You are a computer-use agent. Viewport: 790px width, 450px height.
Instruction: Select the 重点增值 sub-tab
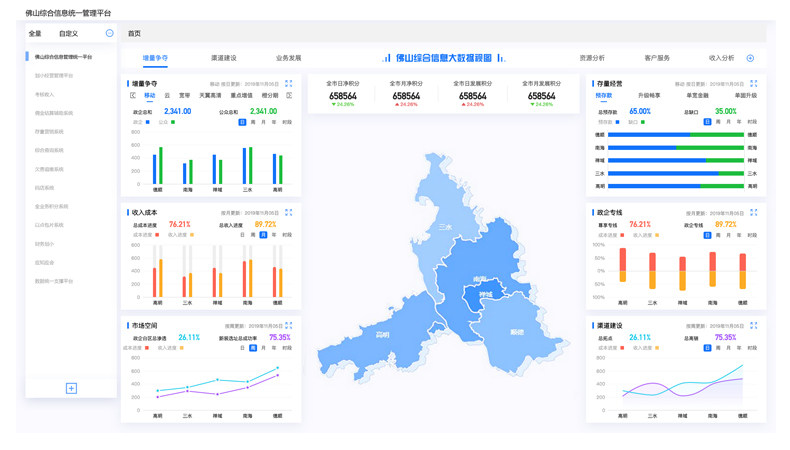(241, 95)
